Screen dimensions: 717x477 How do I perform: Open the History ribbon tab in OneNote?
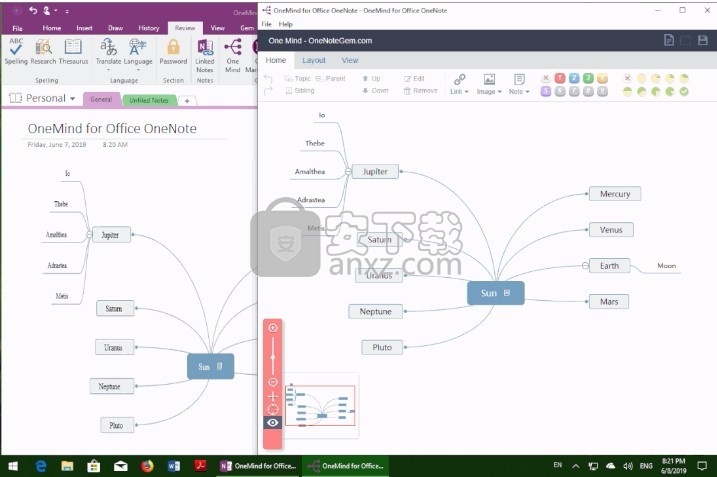(149, 28)
